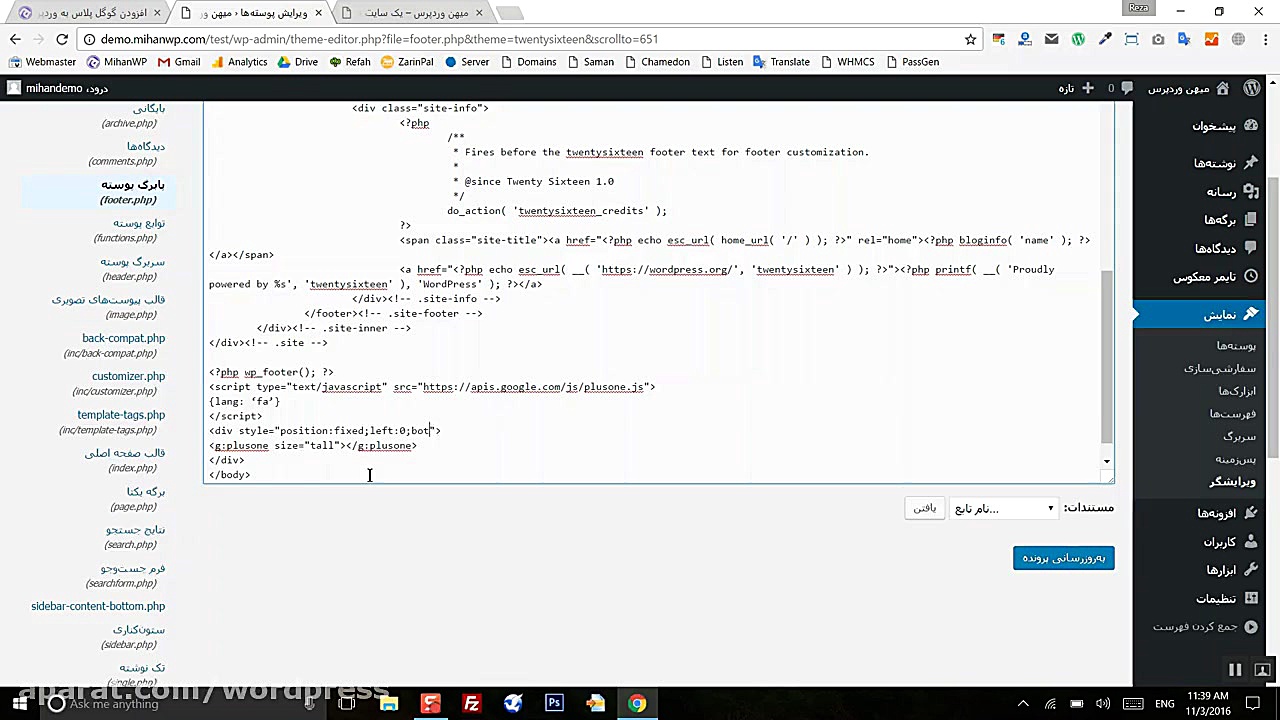Click the Windows Start button
This screenshot has height=720, width=1280.
pyautogui.click(x=20, y=704)
